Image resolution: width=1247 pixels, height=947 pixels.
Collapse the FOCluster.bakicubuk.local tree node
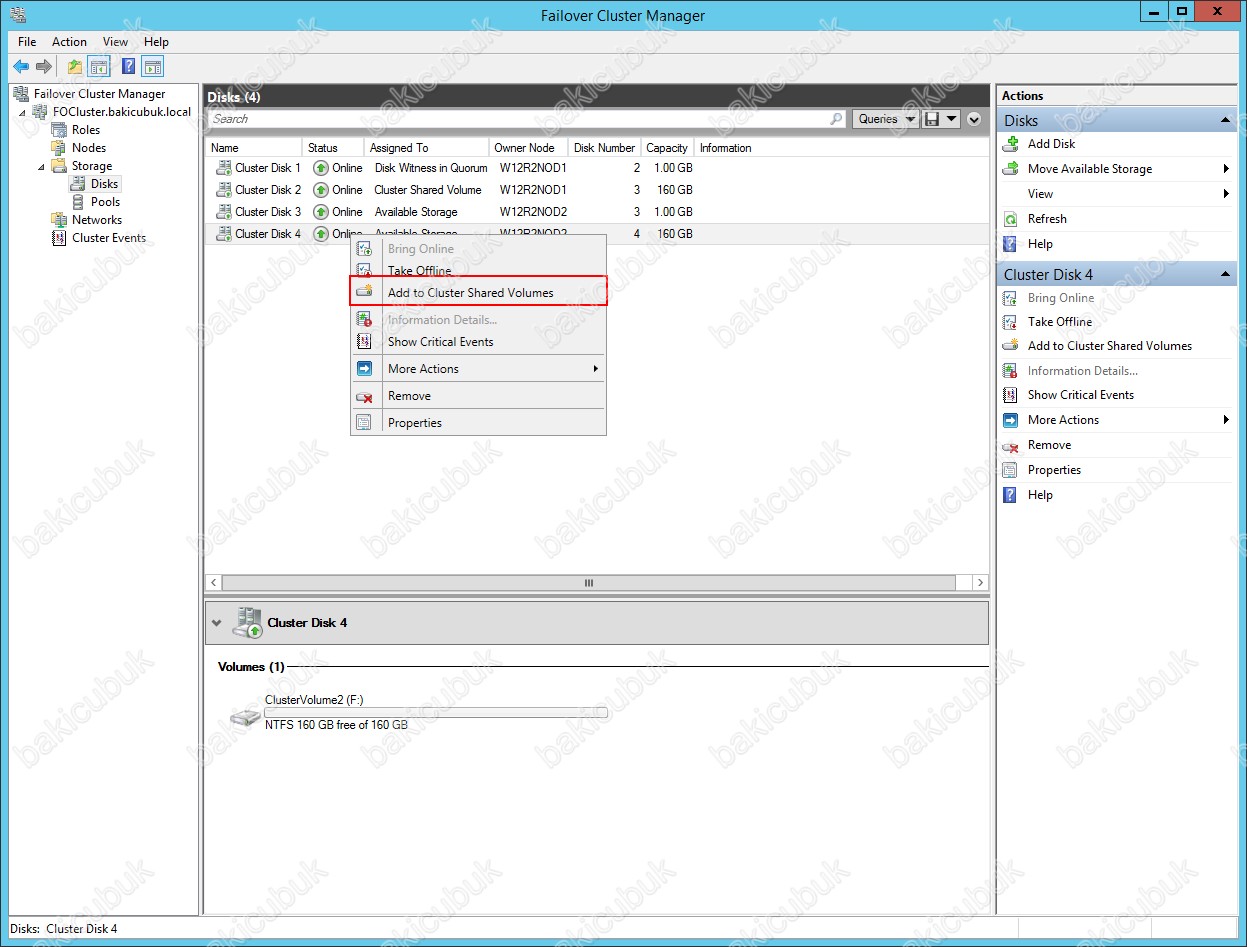(24, 112)
